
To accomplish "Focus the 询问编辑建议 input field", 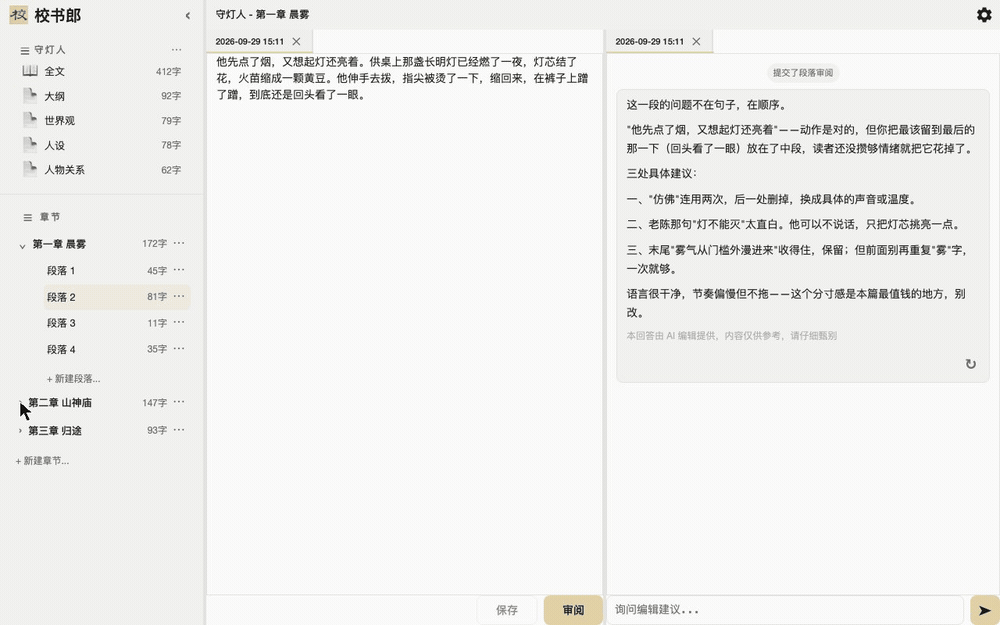I will coord(785,610).
